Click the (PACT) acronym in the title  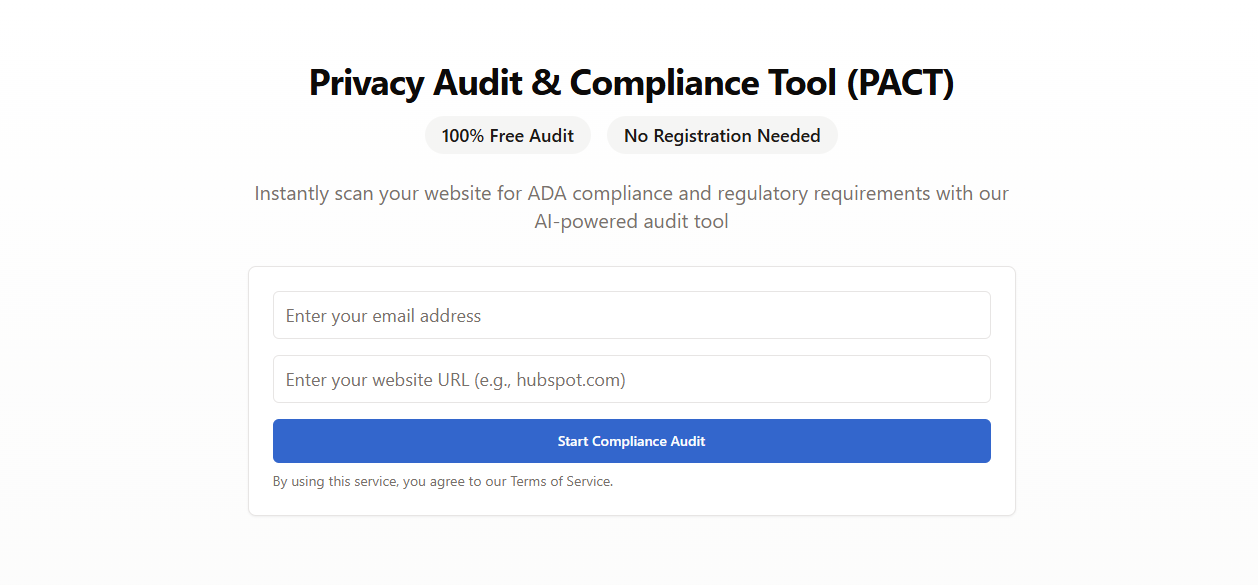coord(900,82)
